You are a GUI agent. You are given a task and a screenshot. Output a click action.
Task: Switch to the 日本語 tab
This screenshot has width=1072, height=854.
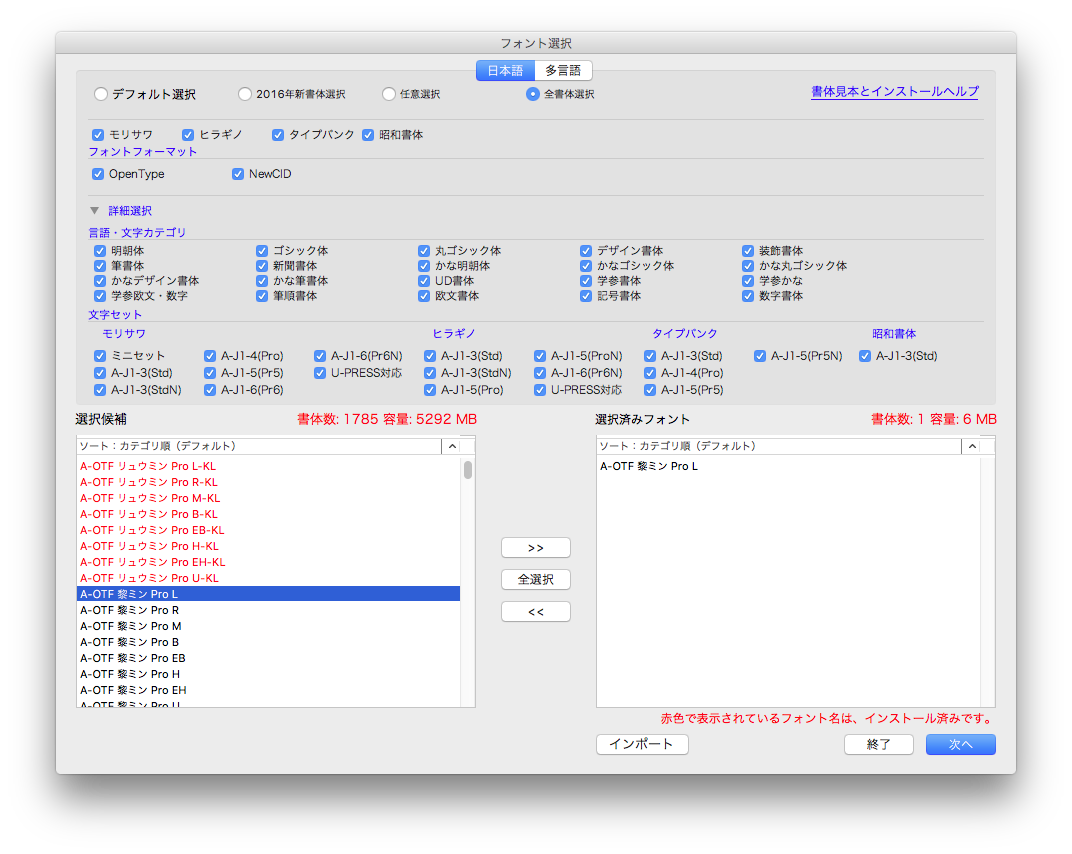click(x=505, y=70)
